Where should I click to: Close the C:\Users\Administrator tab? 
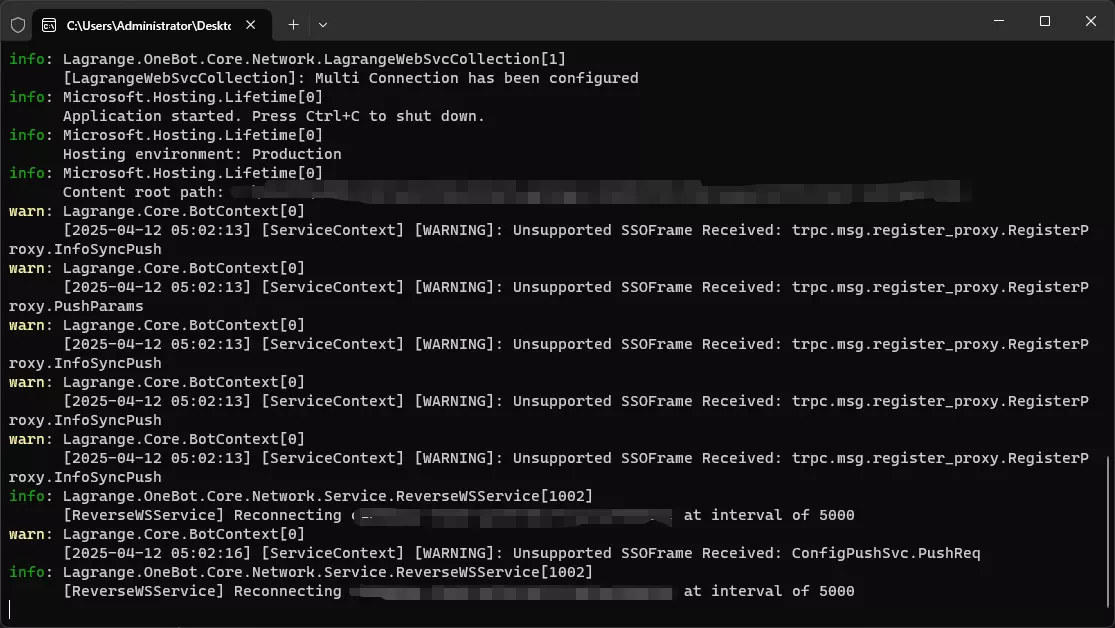pos(250,25)
